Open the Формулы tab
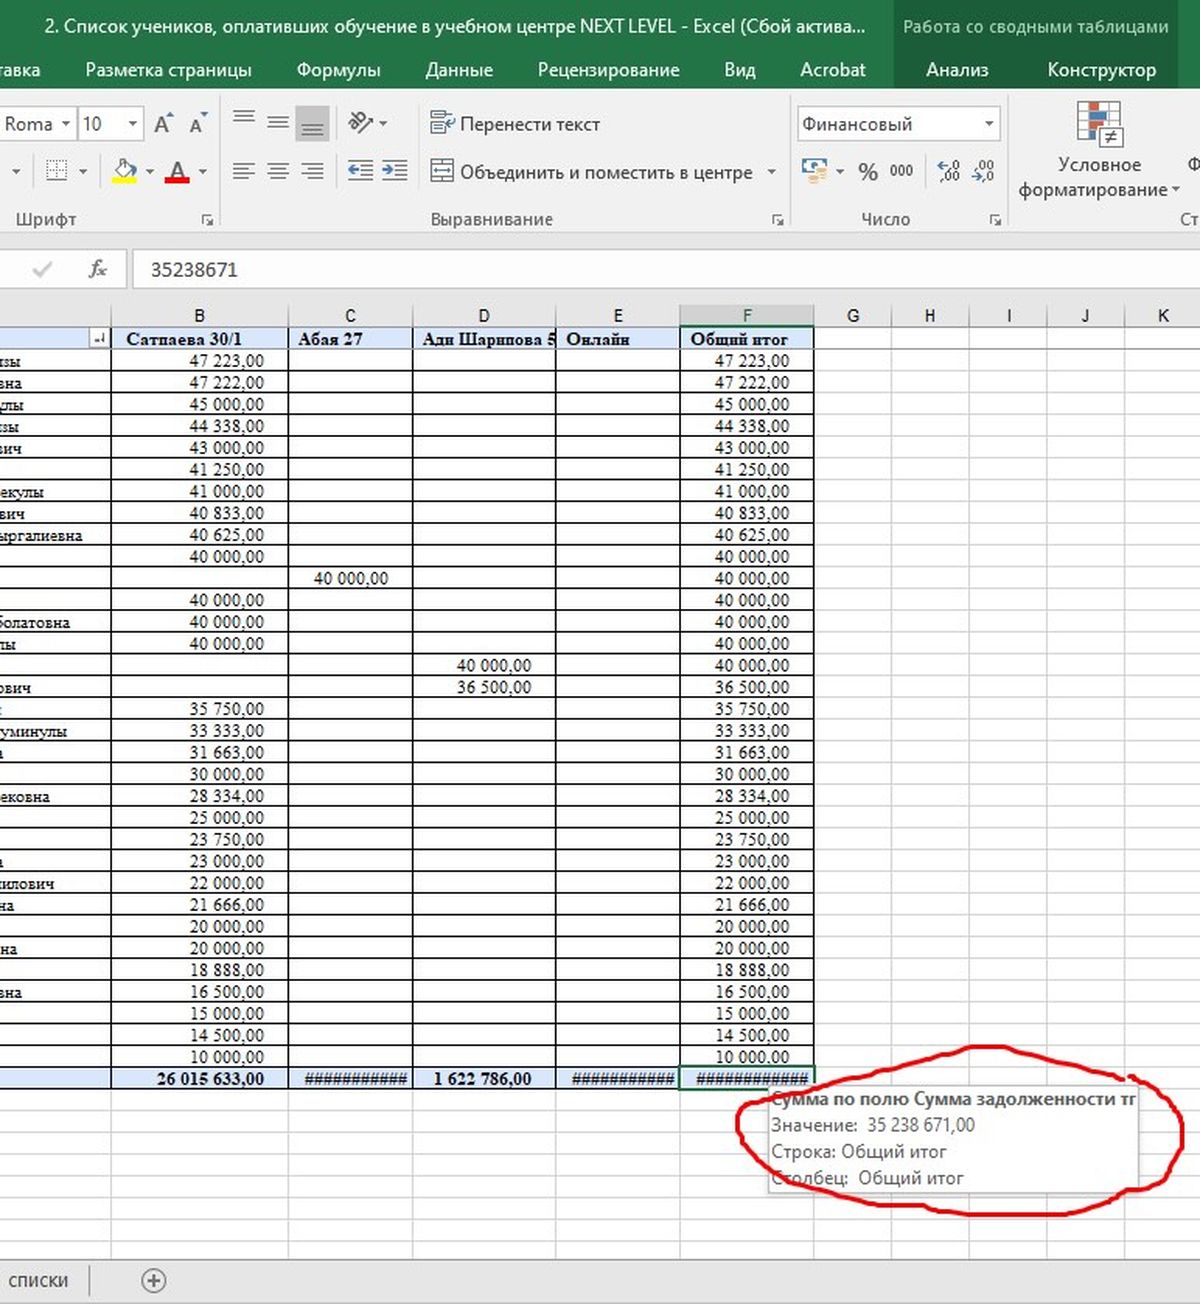Viewport: 1200px width, 1304px height. [338, 70]
